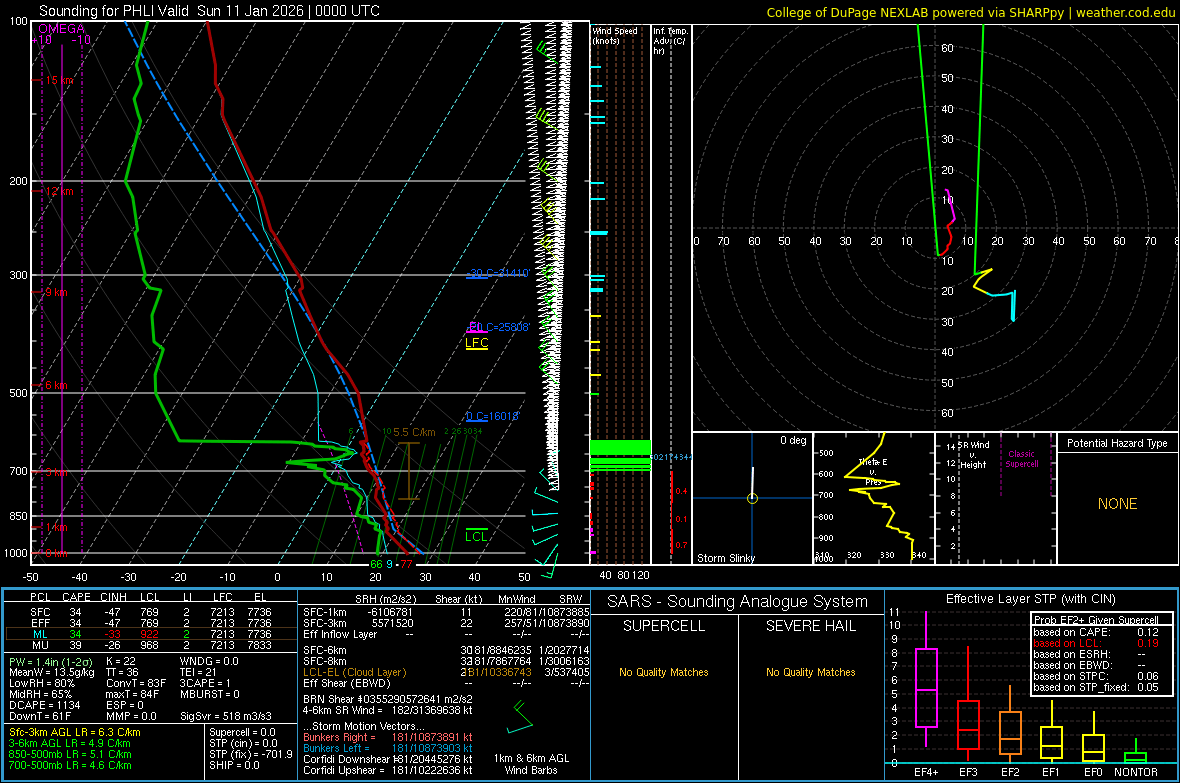Select the Eff Inflow Layer row
The image size is (1180, 783).
point(446,634)
